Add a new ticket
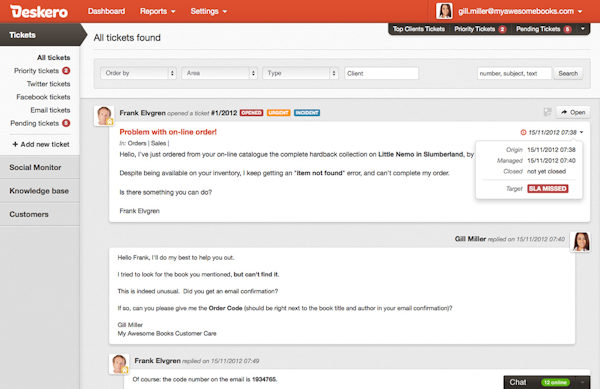The height and width of the screenshot is (389, 600). pos(41,144)
